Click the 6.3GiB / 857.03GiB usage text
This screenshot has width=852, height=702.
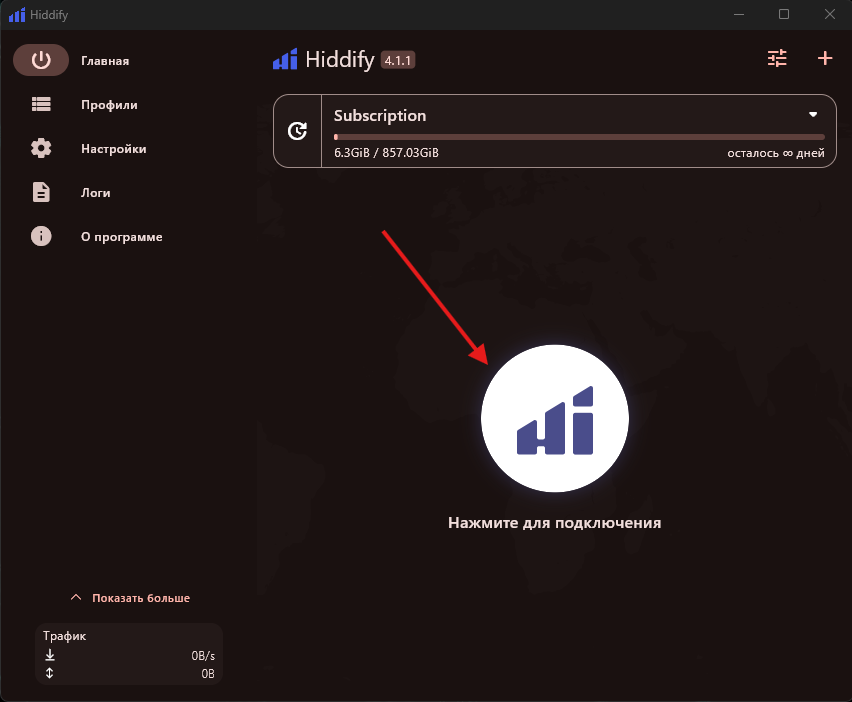point(386,153)
